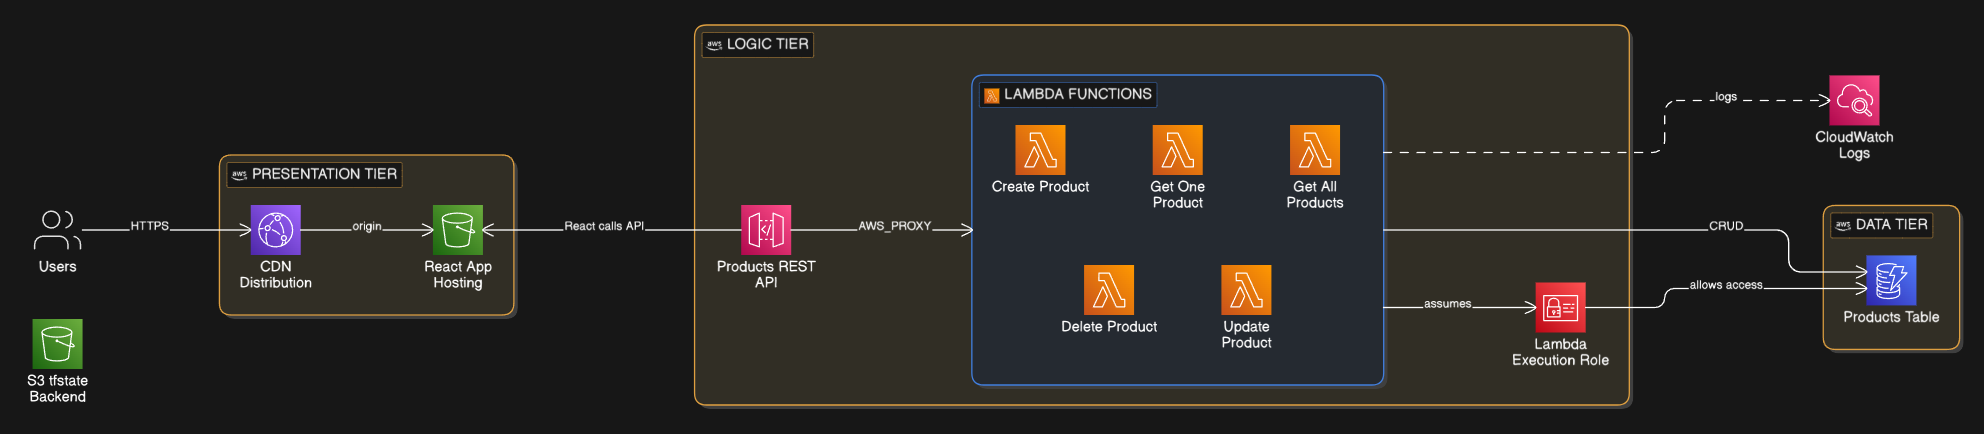Click the assumes edge label
This screenshot has height=434, width=1984.
click(x=1448, y=304)
